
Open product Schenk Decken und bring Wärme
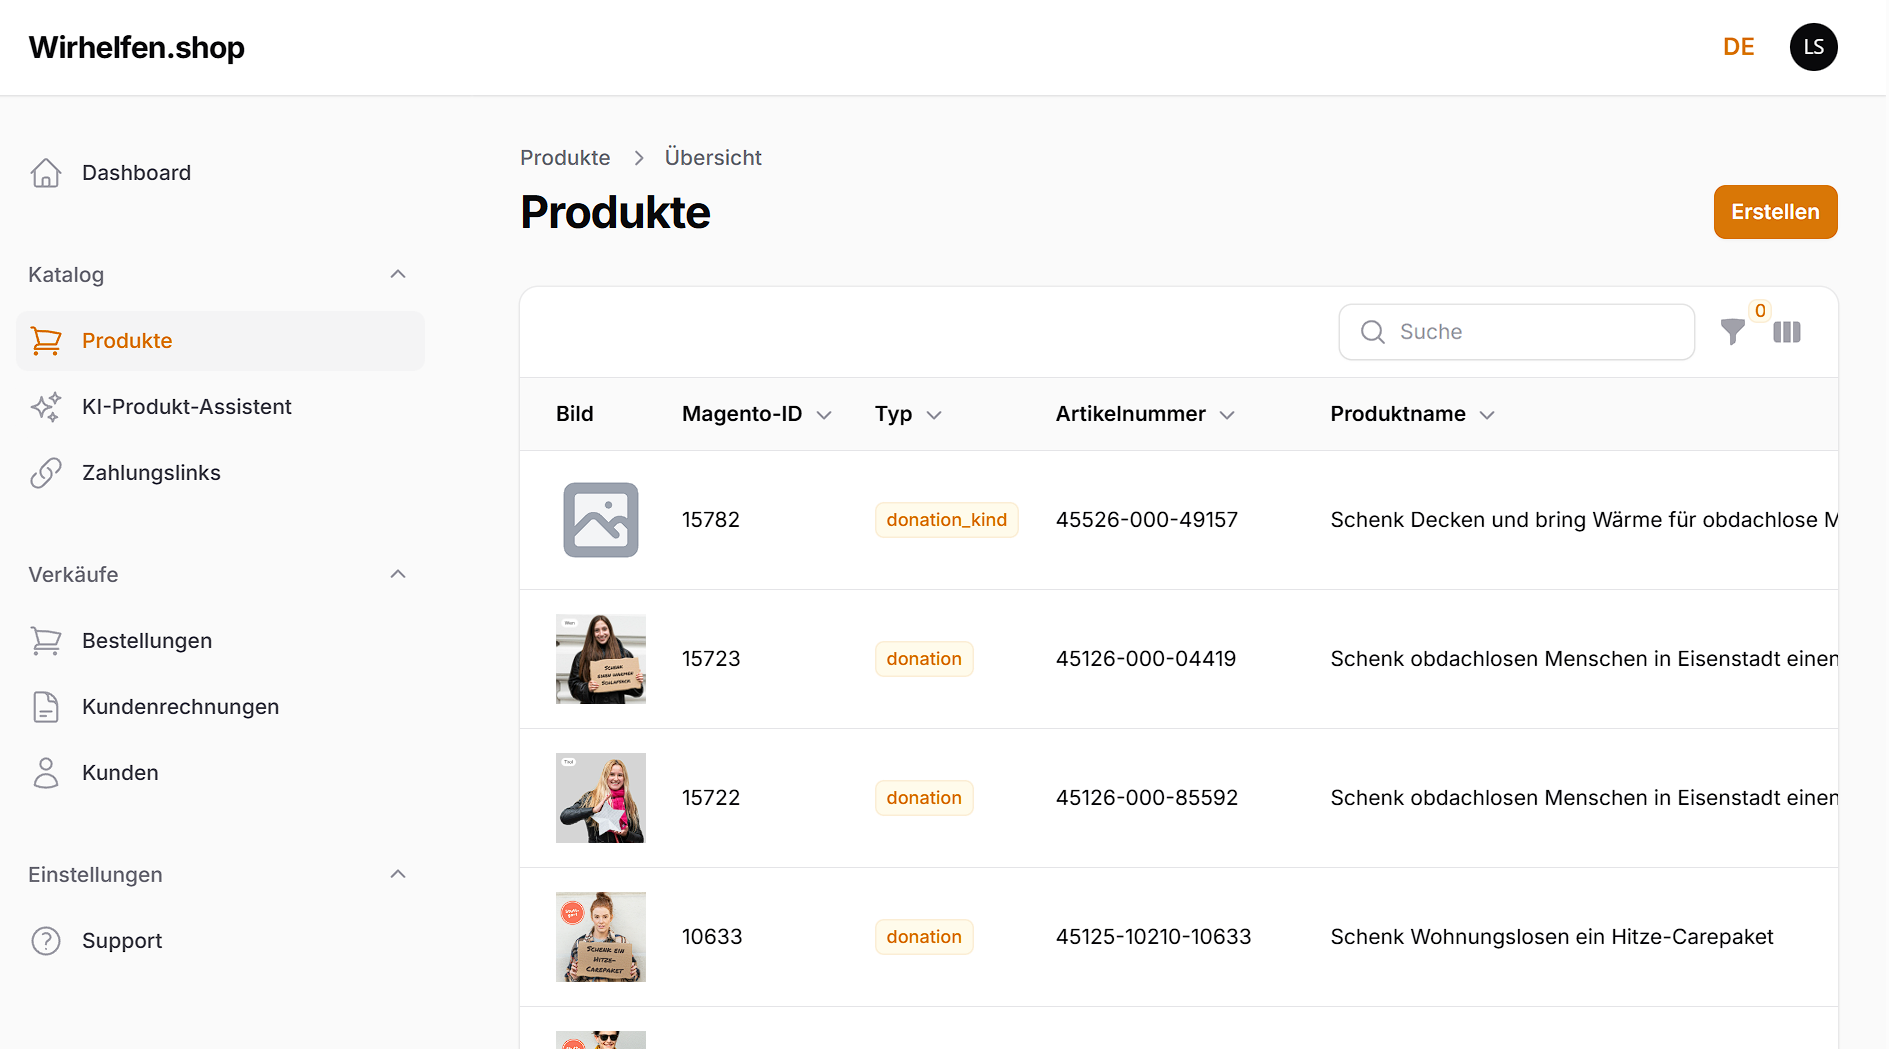pos(1584,520)
